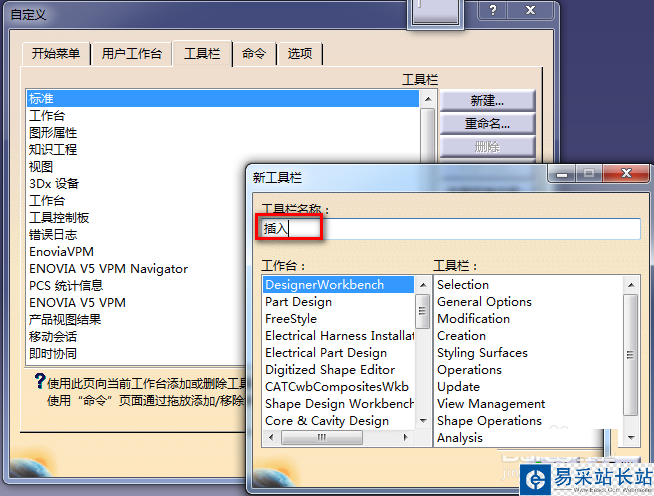Close the 自定义 dialog with X

coord(530,10)
